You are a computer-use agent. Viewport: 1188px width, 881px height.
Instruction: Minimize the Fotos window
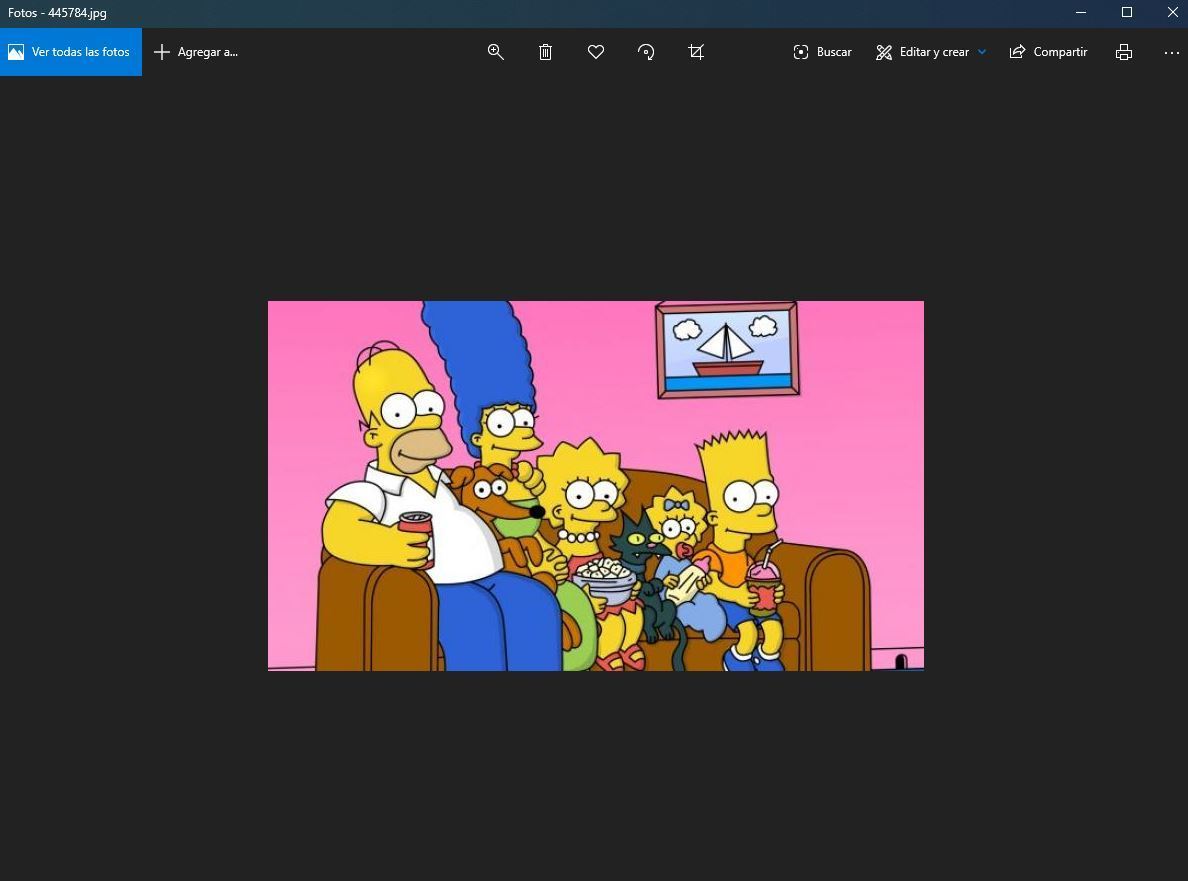click(x=1081, y=13)
